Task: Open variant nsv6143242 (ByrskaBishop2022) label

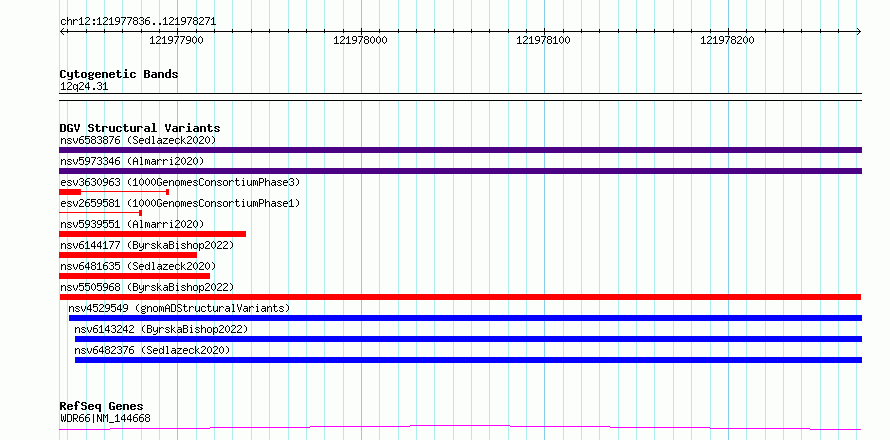Action: tap(161, 329)
